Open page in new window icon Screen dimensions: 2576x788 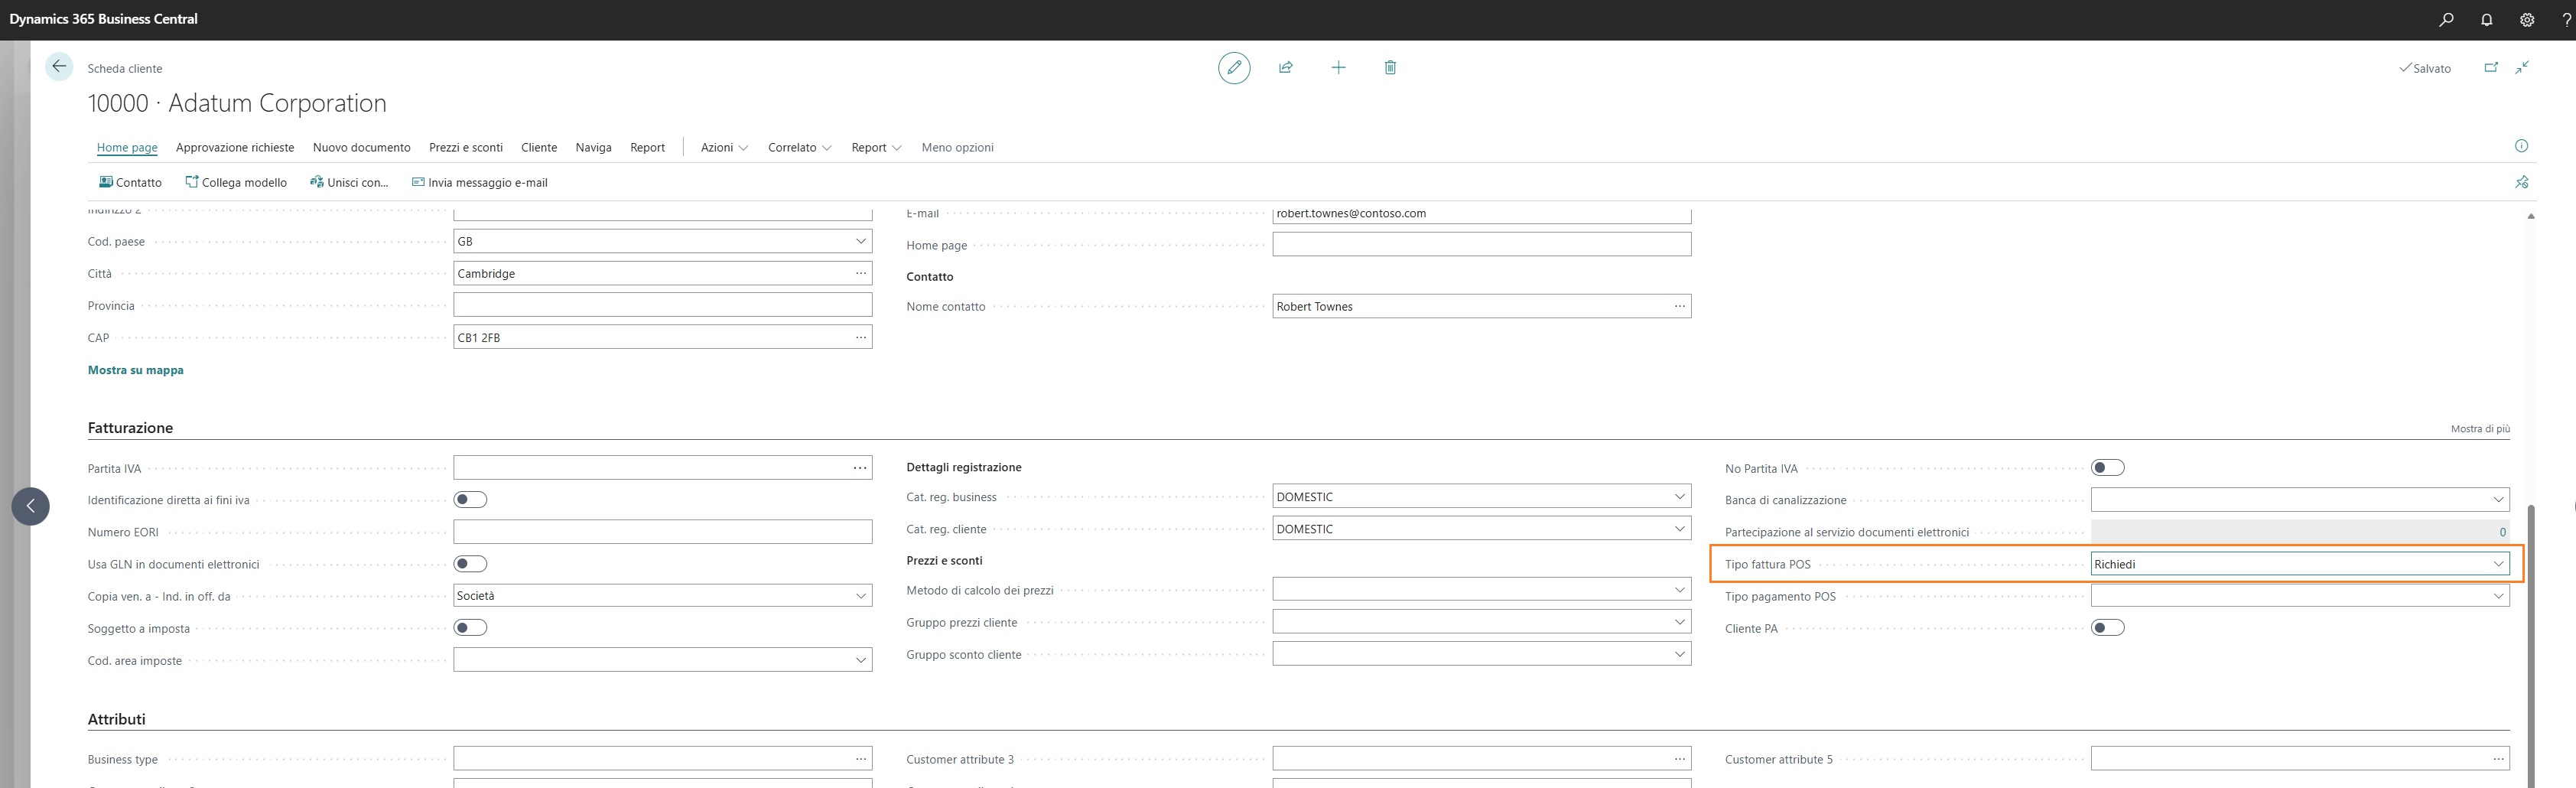[x=2491, y=67]
